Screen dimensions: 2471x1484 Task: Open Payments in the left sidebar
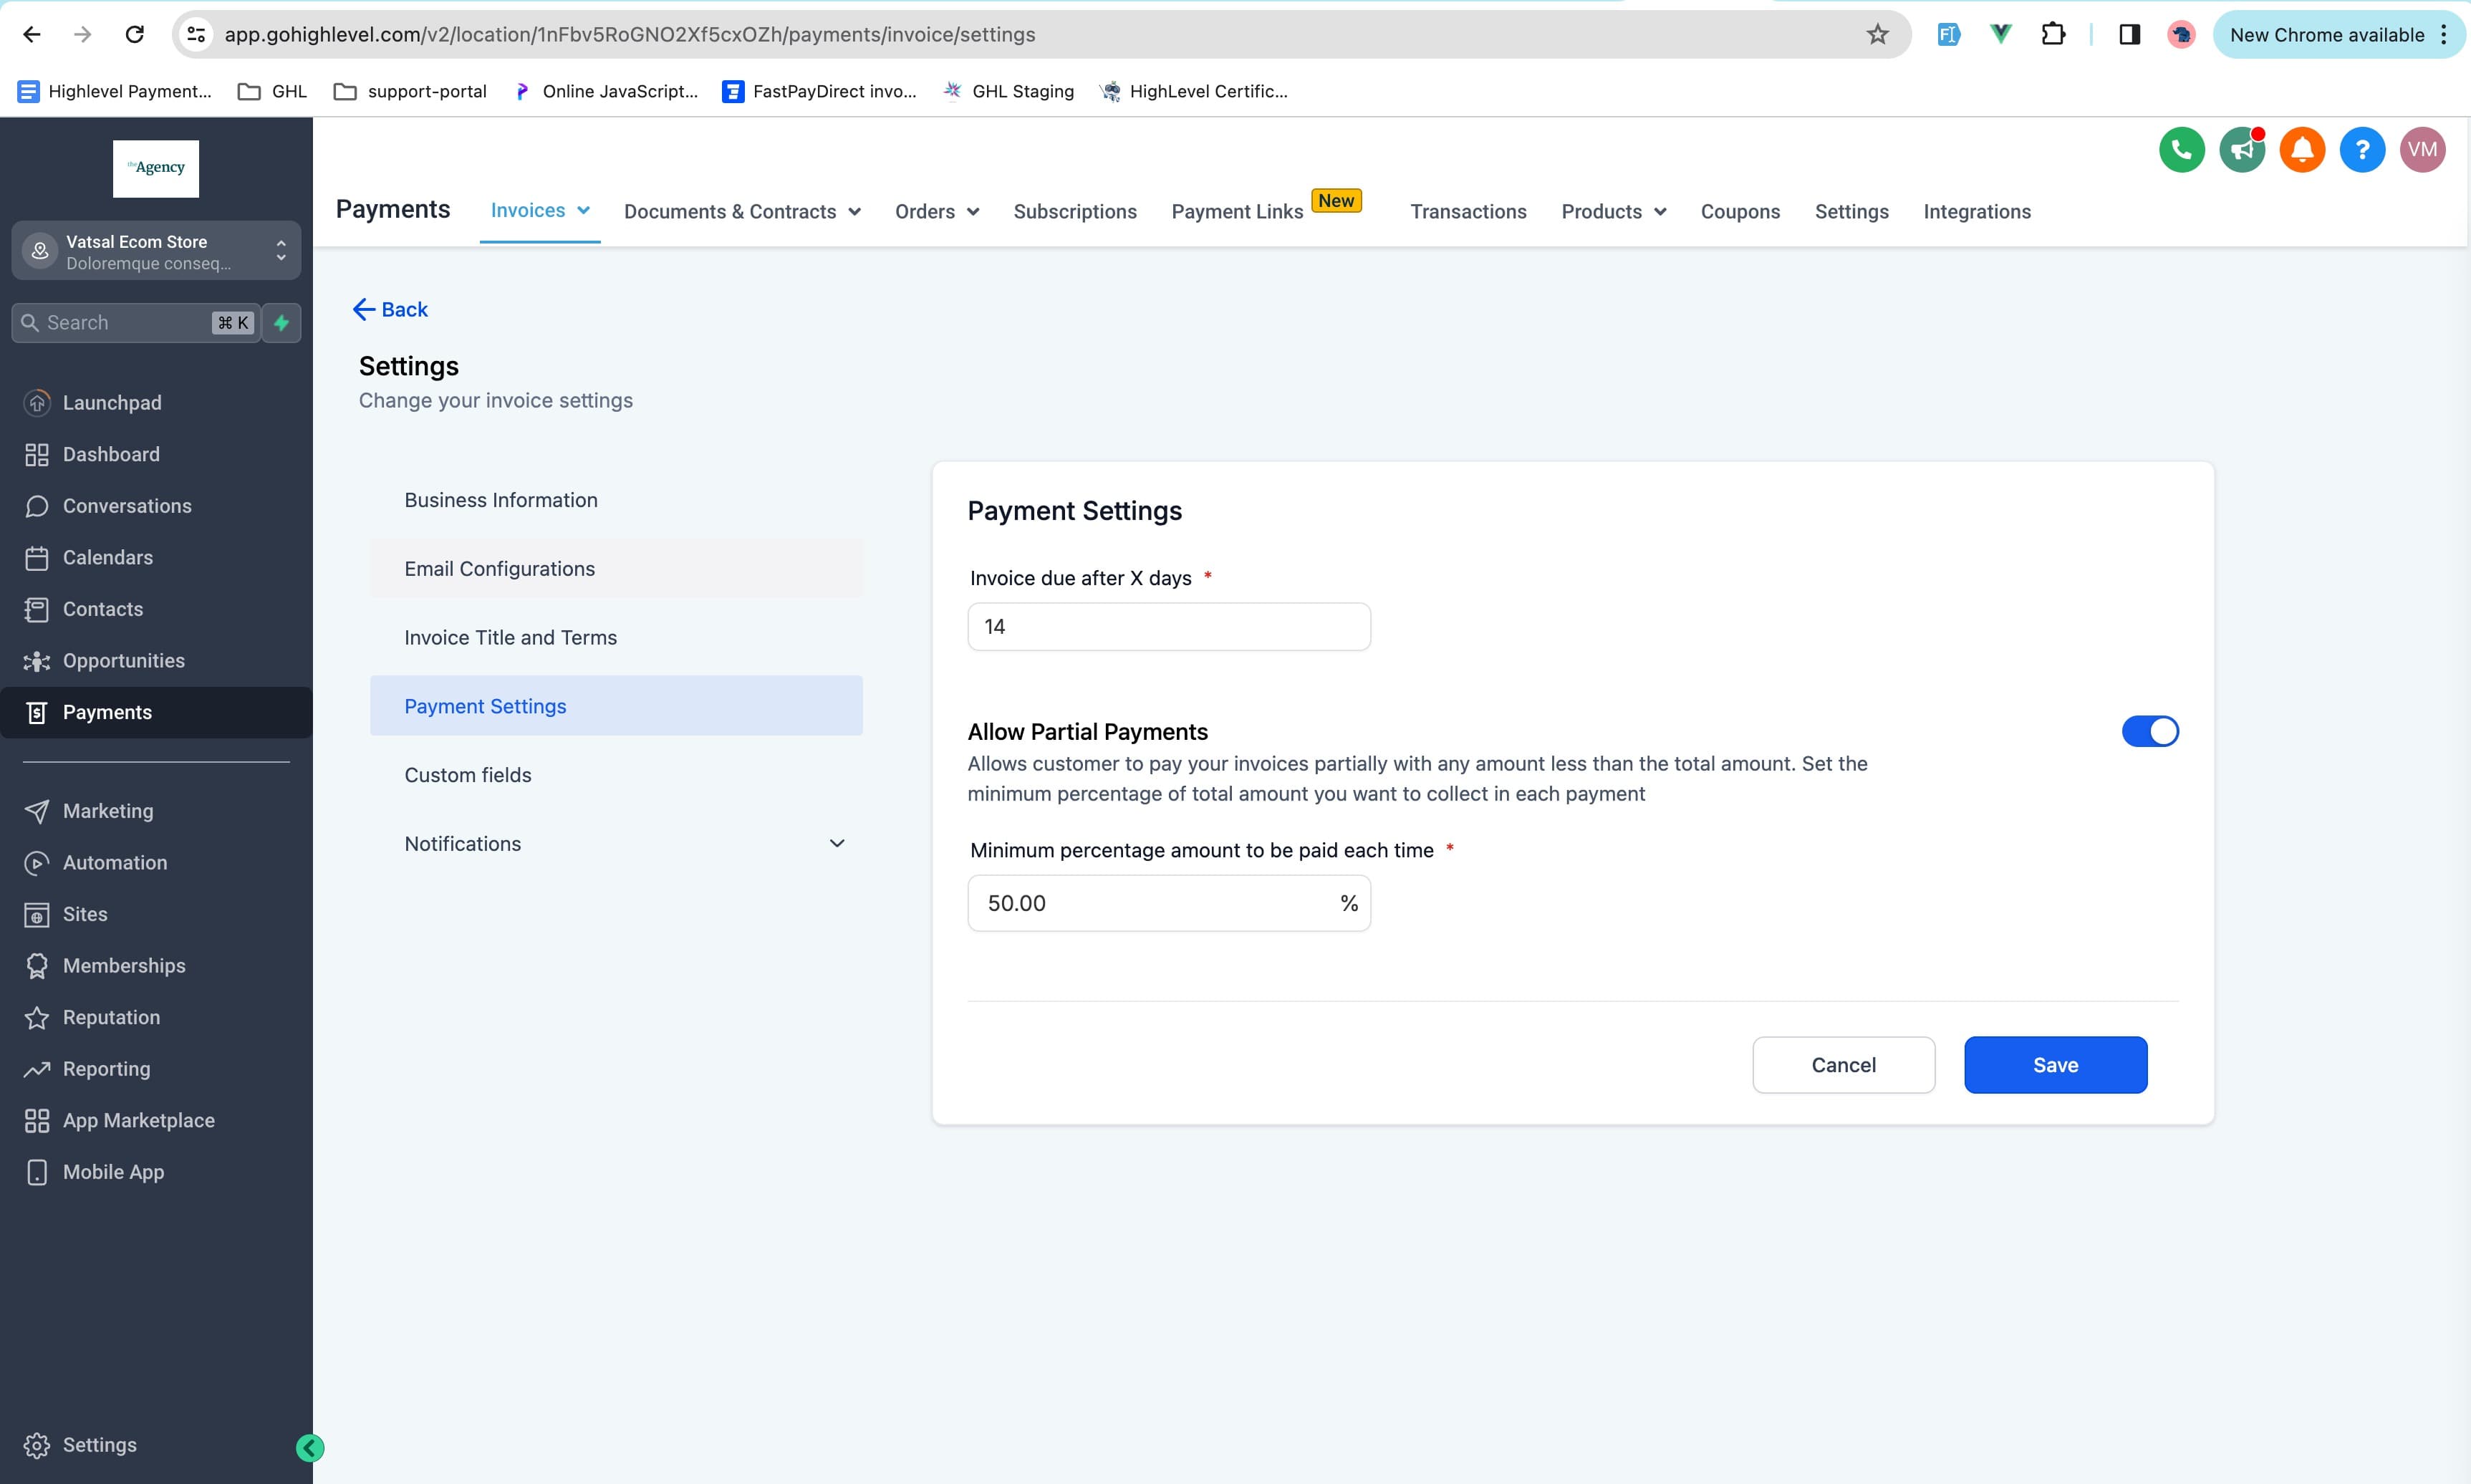click(x=156, y=713)
